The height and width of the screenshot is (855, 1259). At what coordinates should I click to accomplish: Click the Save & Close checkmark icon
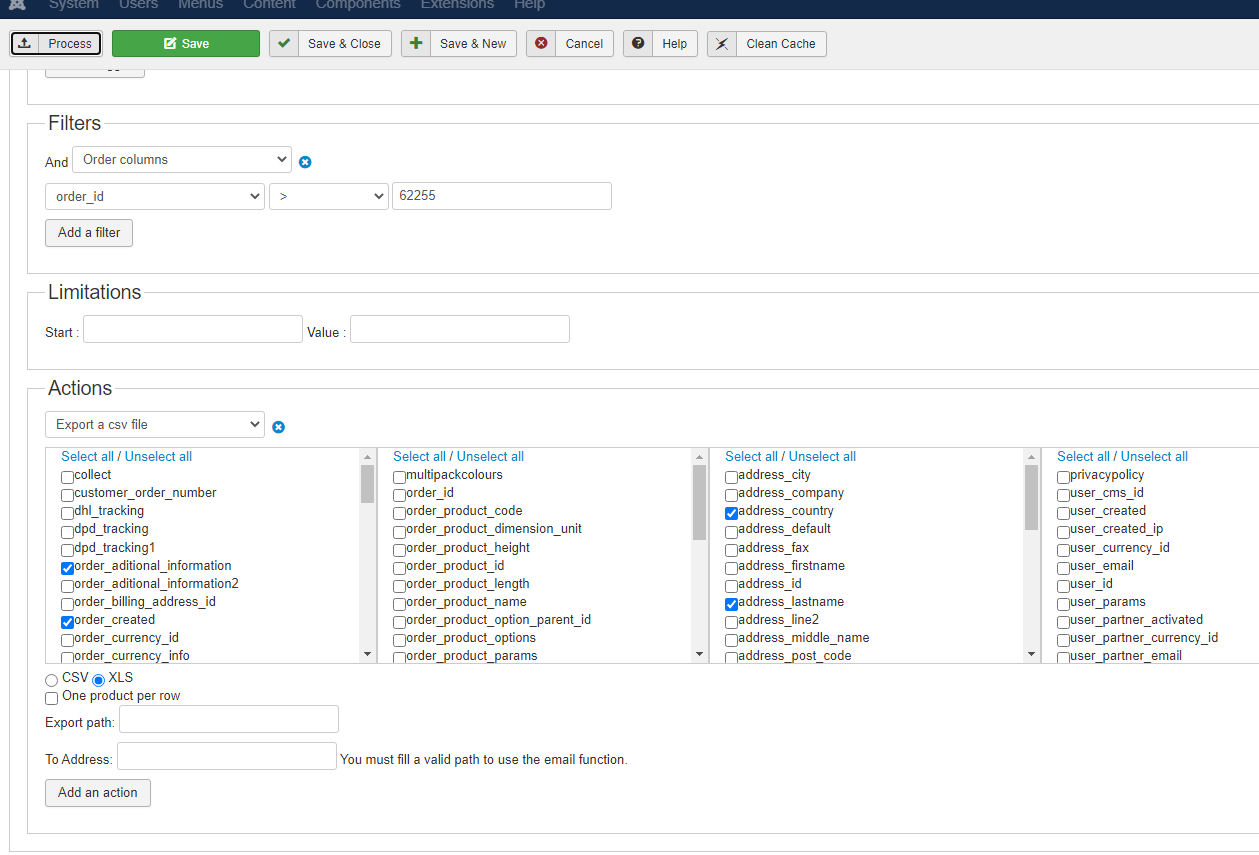point(284,43)
